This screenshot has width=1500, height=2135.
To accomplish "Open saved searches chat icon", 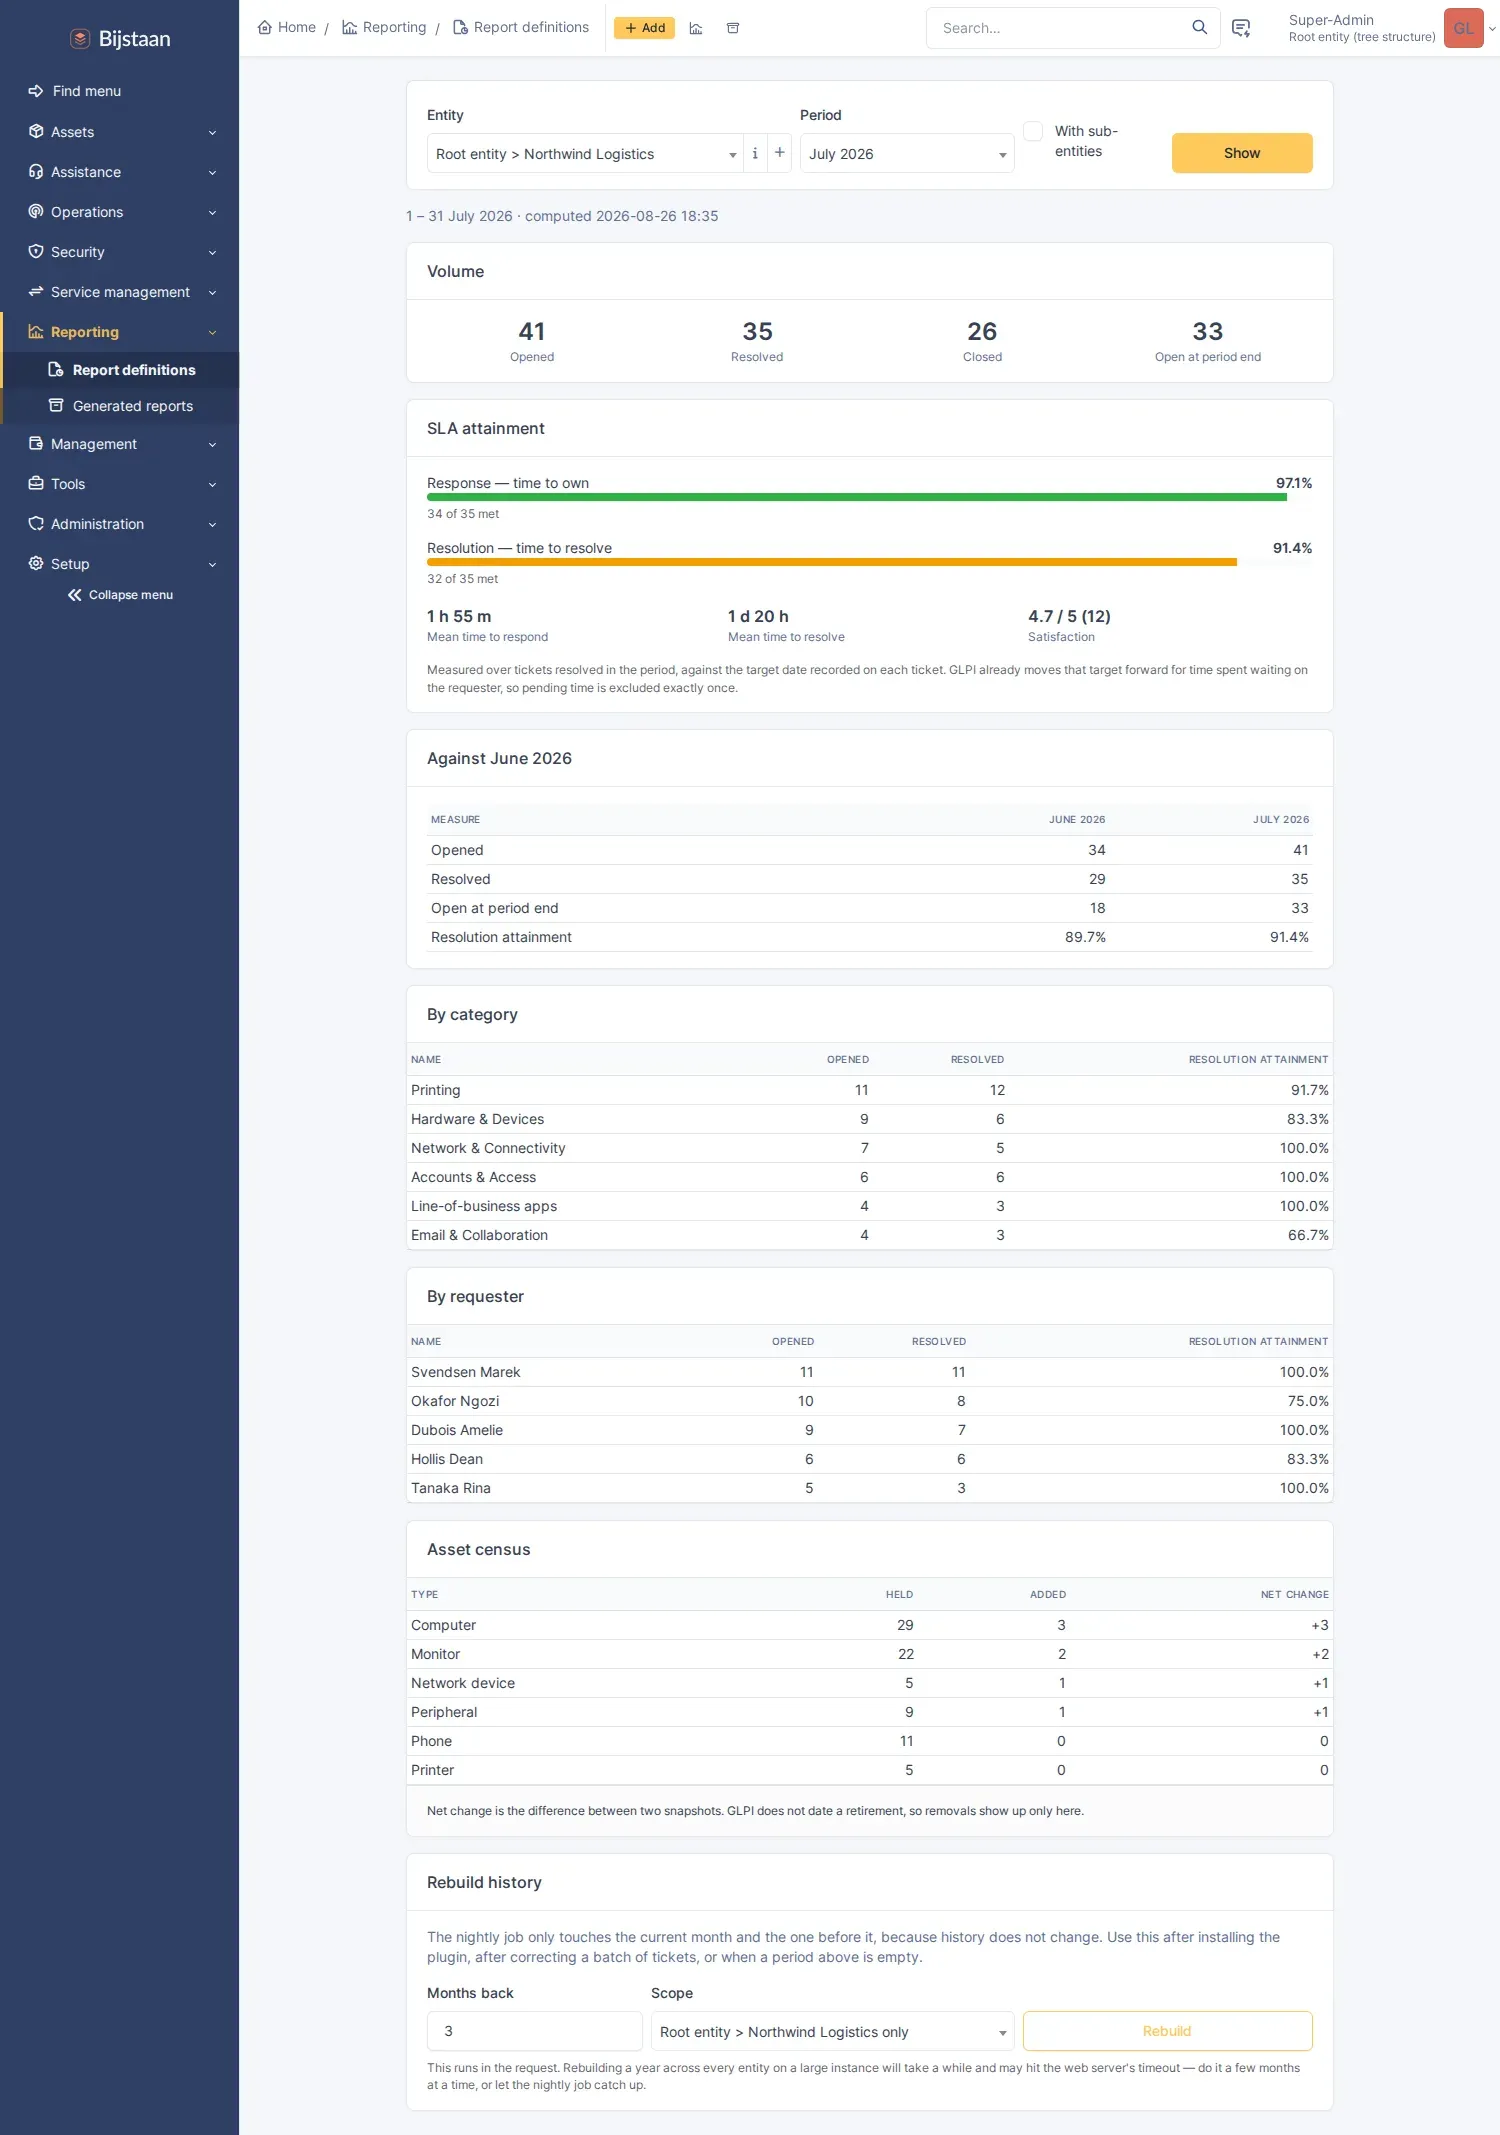I will (x=1241, y=28).
